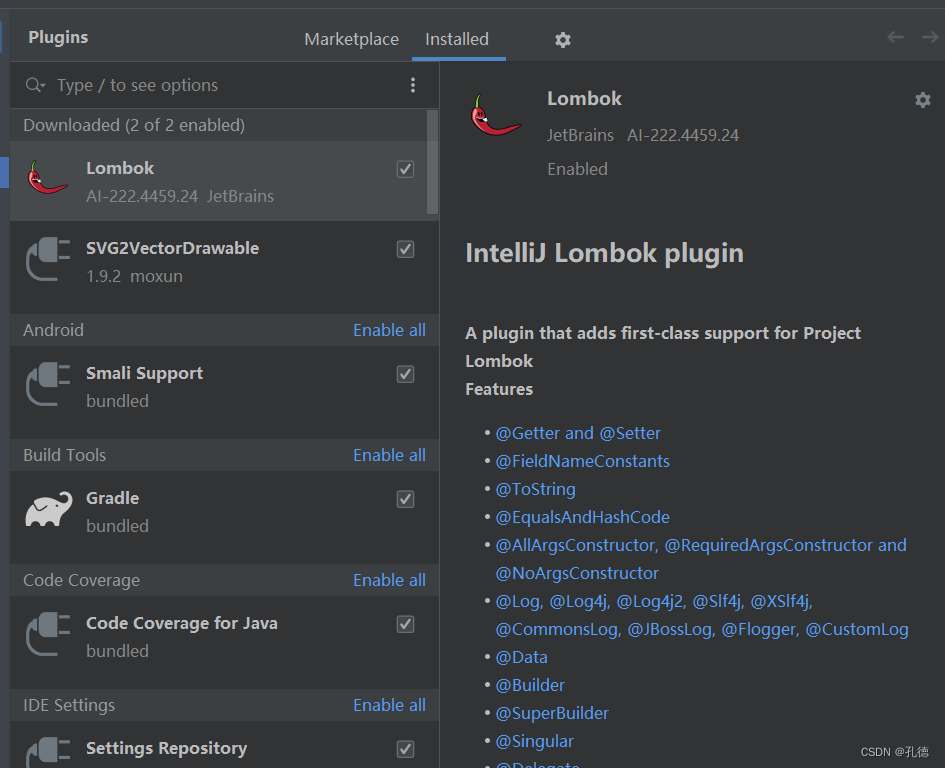Viewport: 945px width, 768px height.
Task: Open the @SuperBuilder link
Action: pyautogui.click(x=552, y=714)
